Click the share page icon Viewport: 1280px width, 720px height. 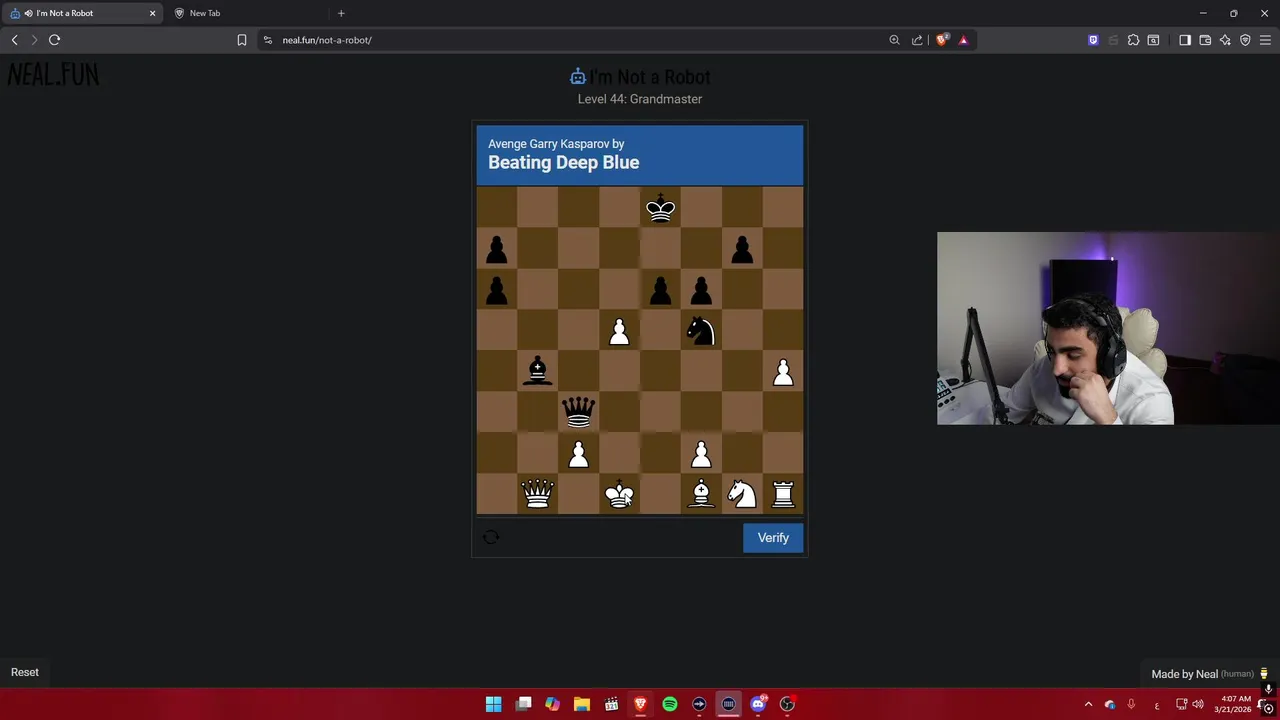(917, 40)
